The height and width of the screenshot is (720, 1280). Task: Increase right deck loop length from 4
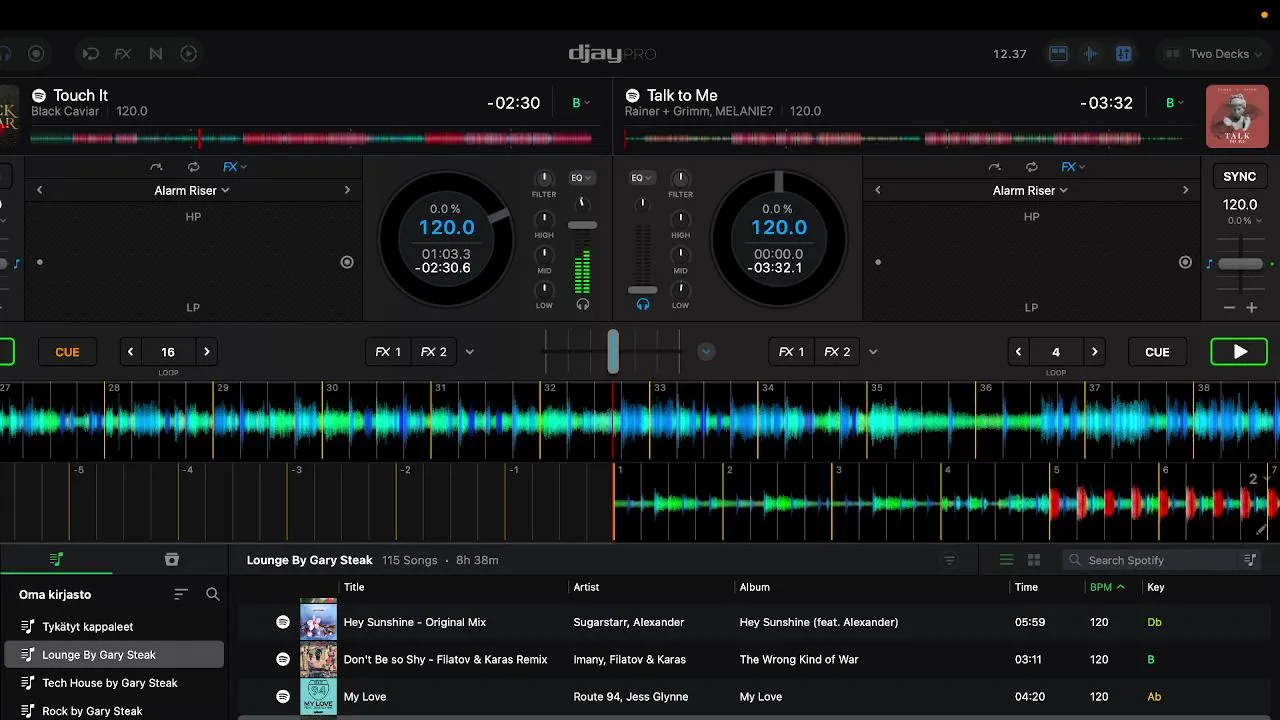coord(1094,352)
